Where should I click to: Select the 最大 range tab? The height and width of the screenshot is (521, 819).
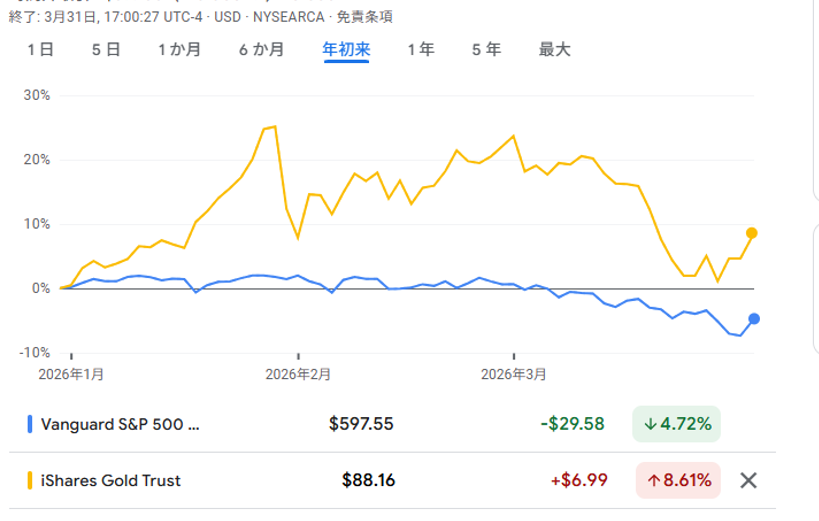554,49
